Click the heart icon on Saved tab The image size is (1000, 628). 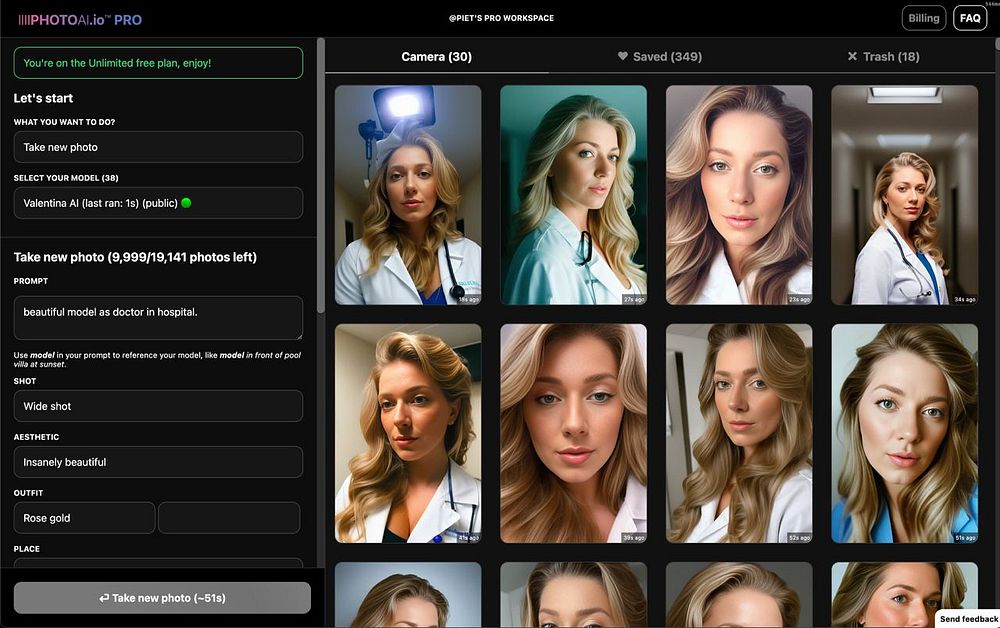[622, 56]
